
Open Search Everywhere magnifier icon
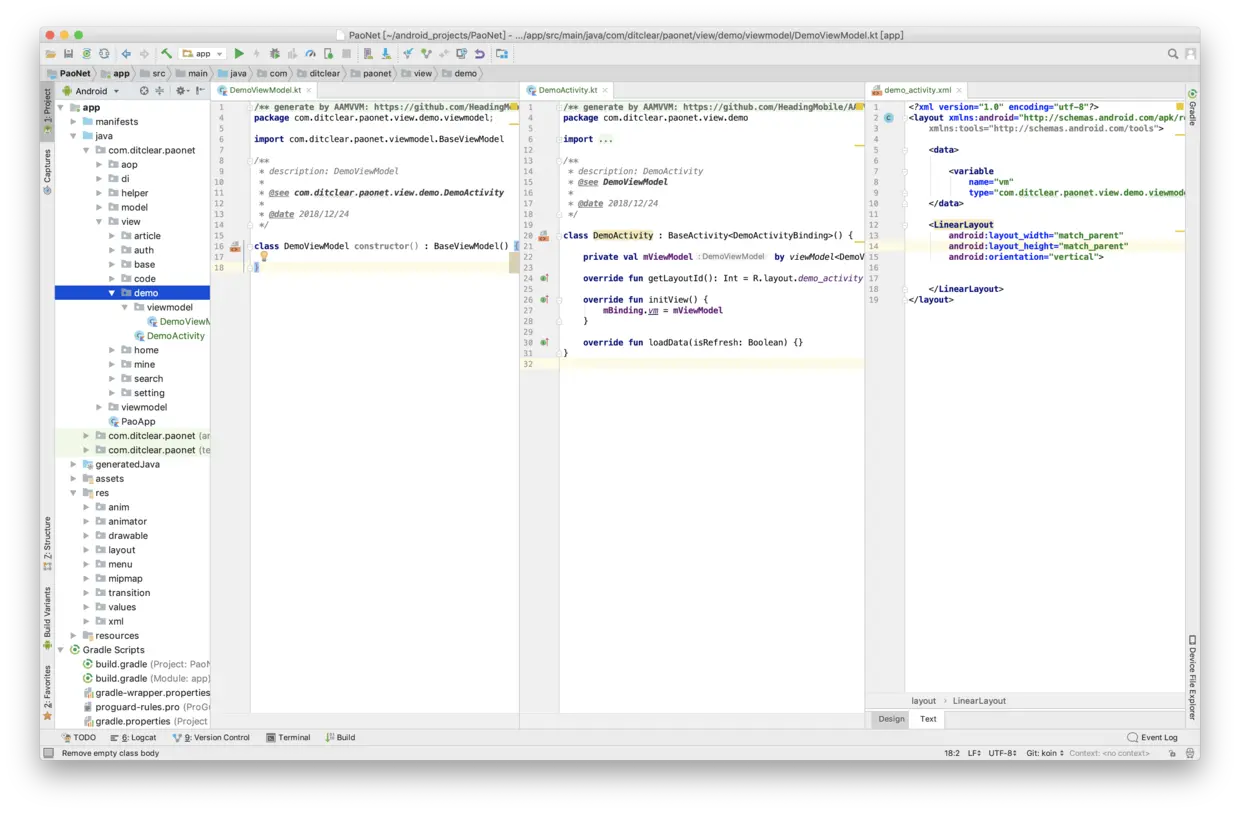(1173, 54)
